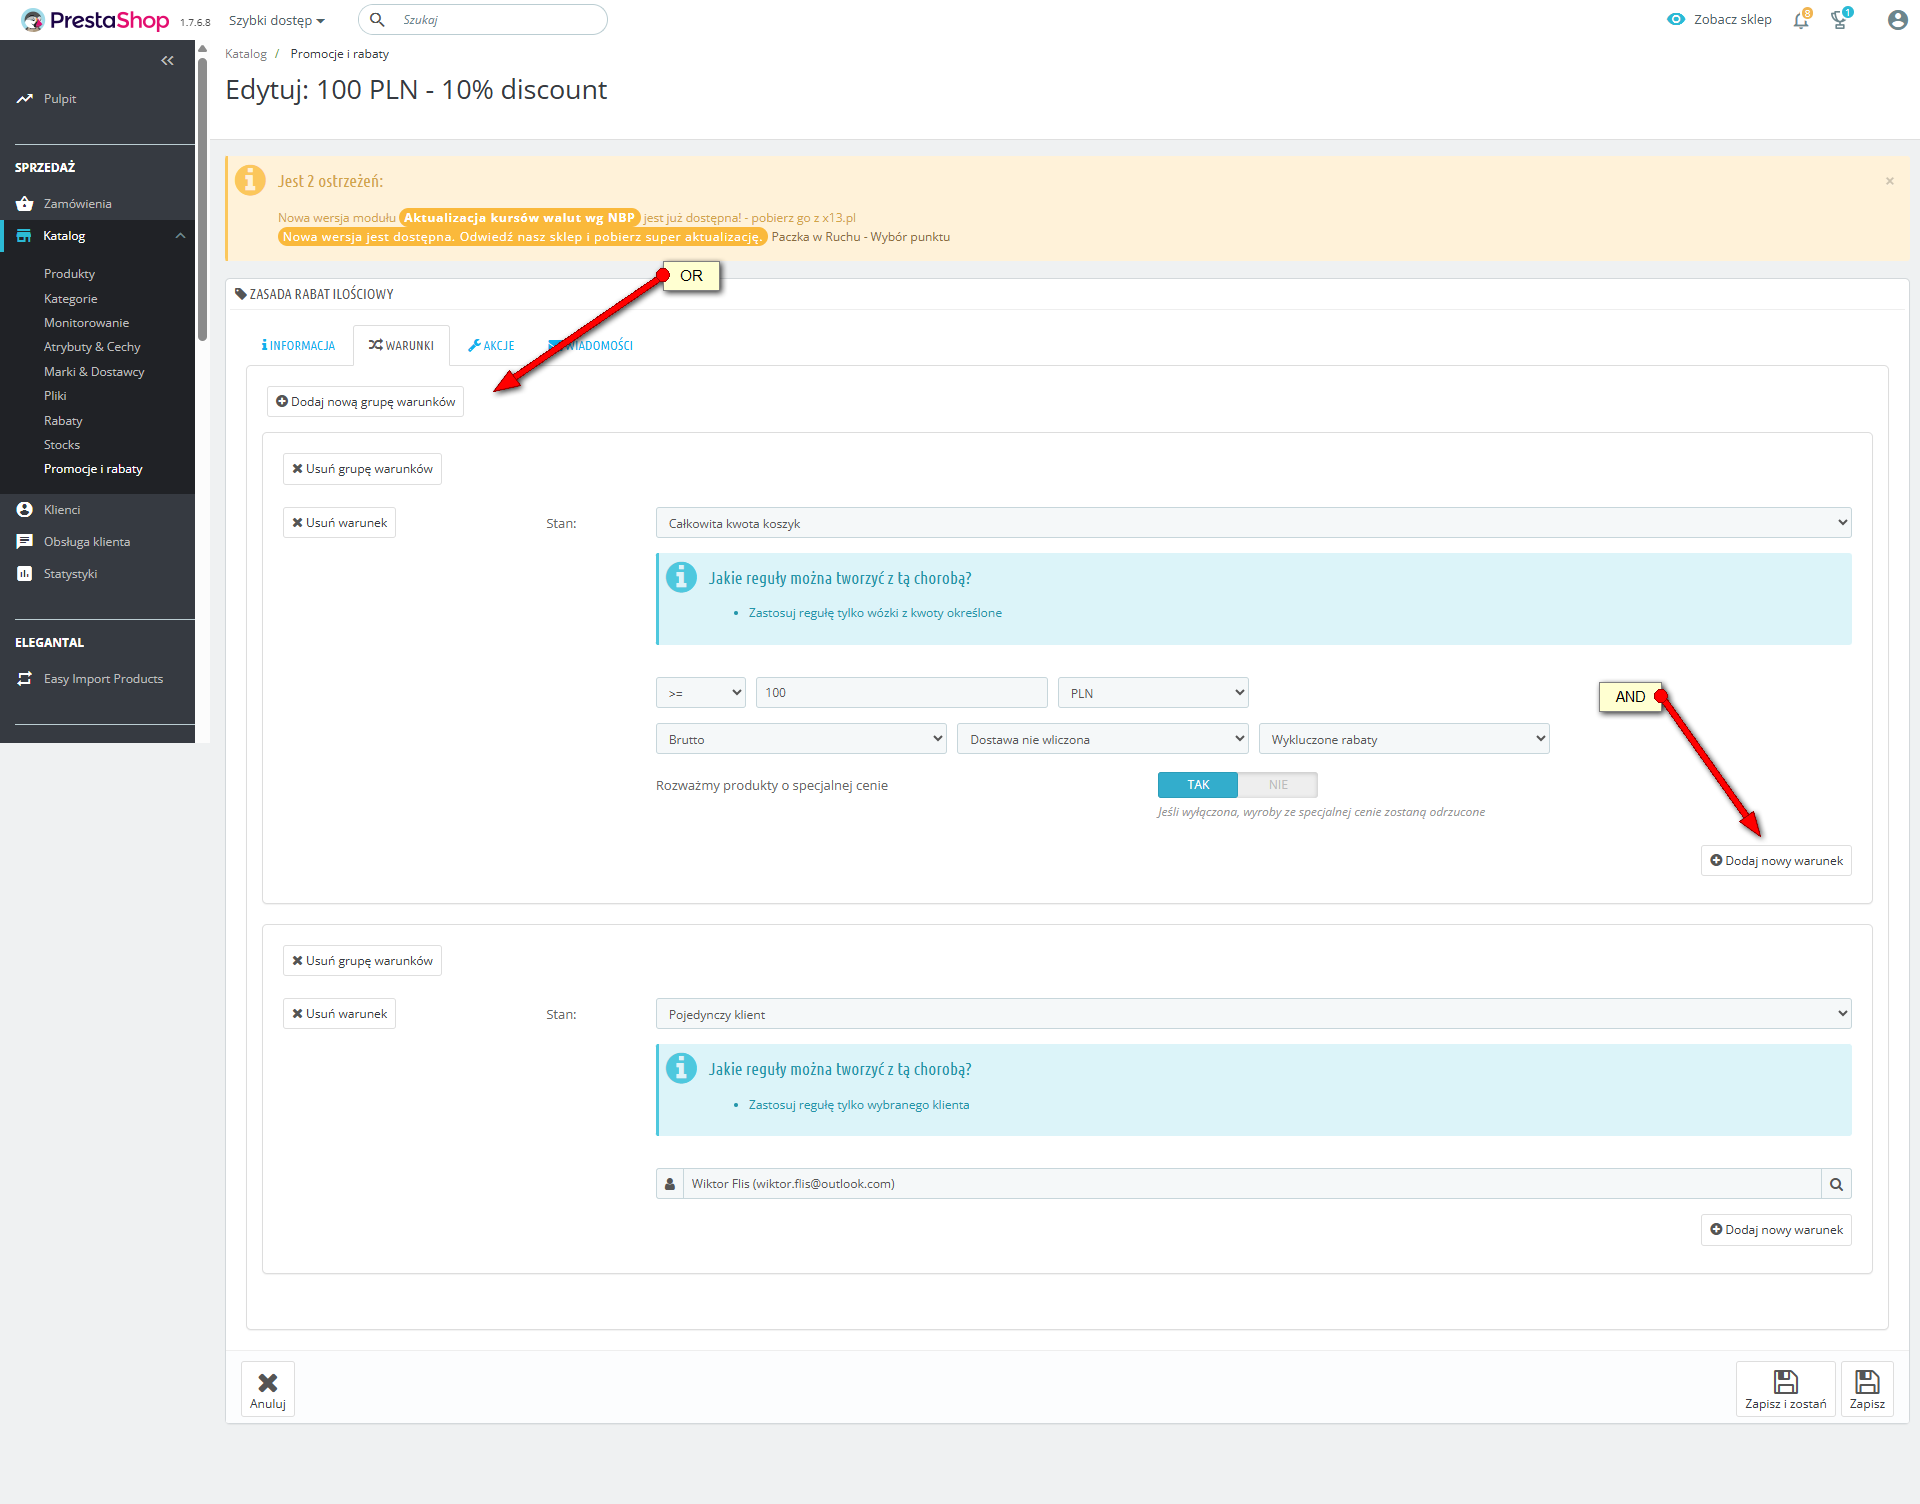Click info icon in single customer hint
The image size is (1920, 1504).
[682, 1068]
